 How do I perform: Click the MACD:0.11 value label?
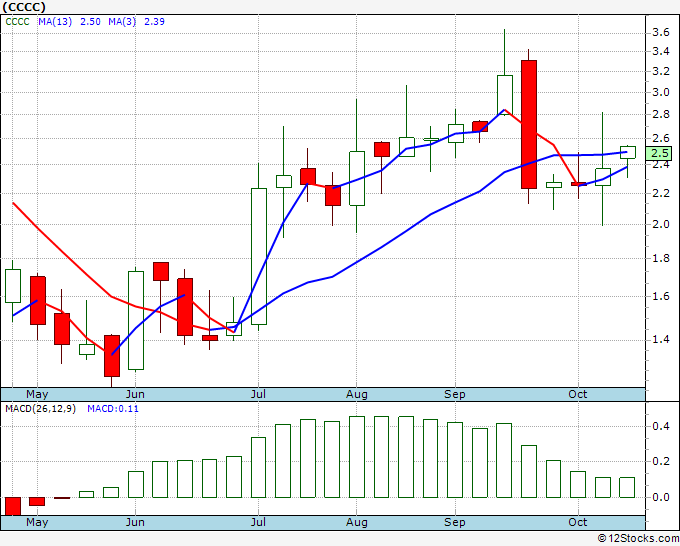113,409
